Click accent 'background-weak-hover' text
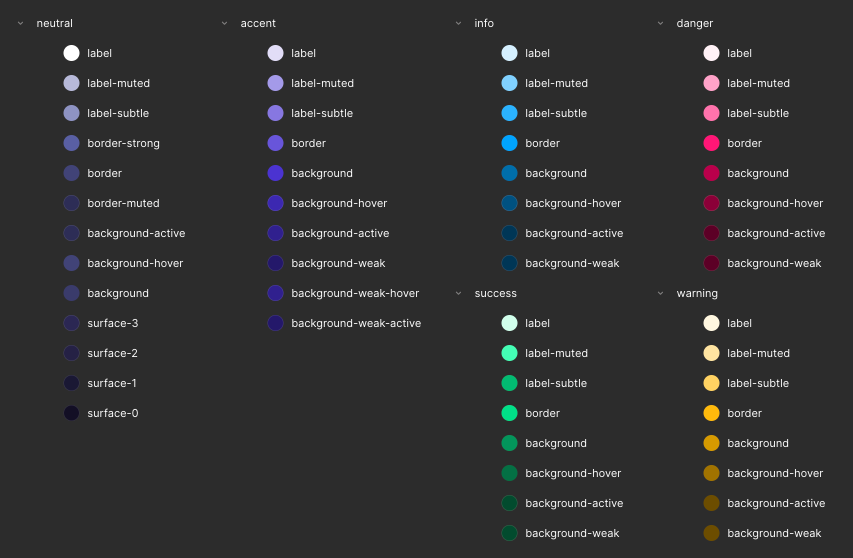Viewport: 853px width, 558px height. [x=355, y=293]
